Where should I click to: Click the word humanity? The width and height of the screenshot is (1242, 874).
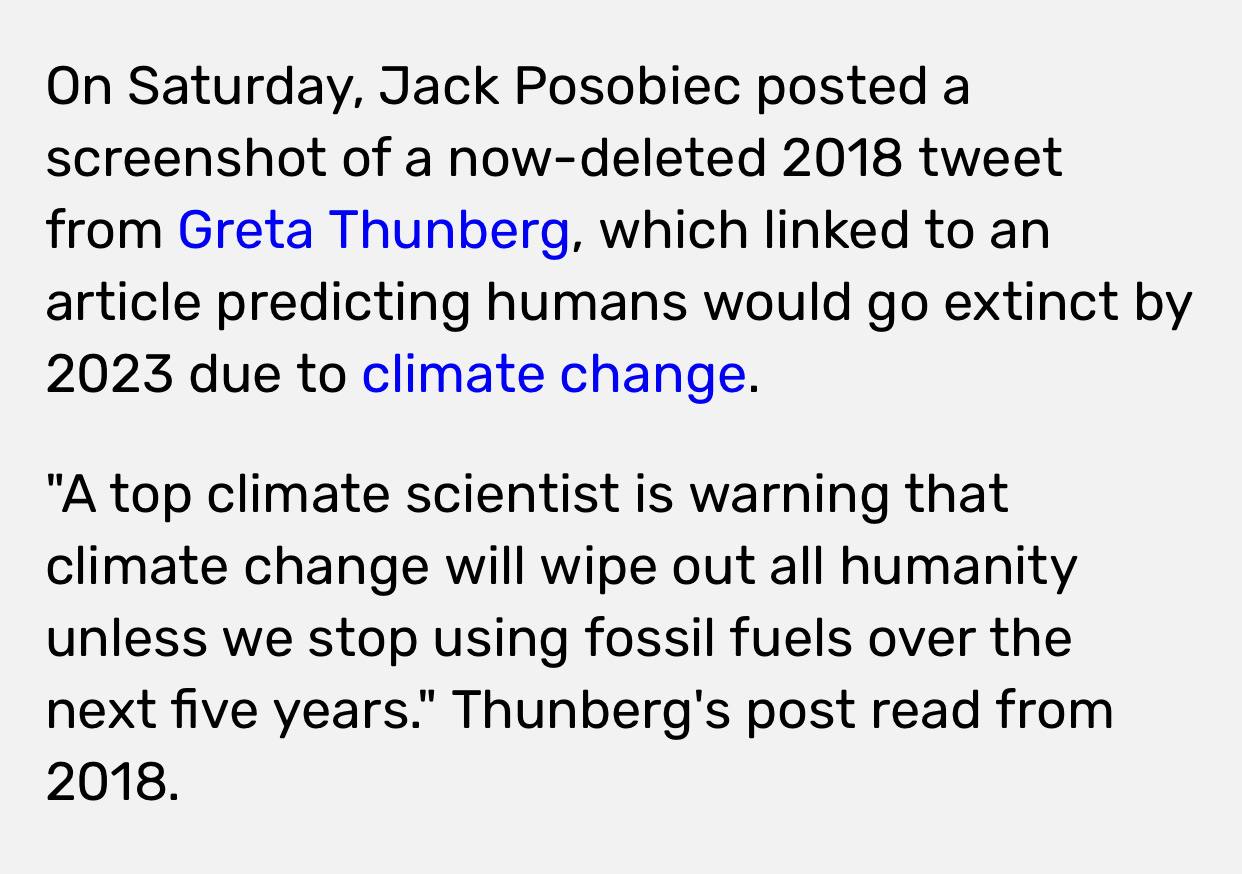(x=958, y=569)
